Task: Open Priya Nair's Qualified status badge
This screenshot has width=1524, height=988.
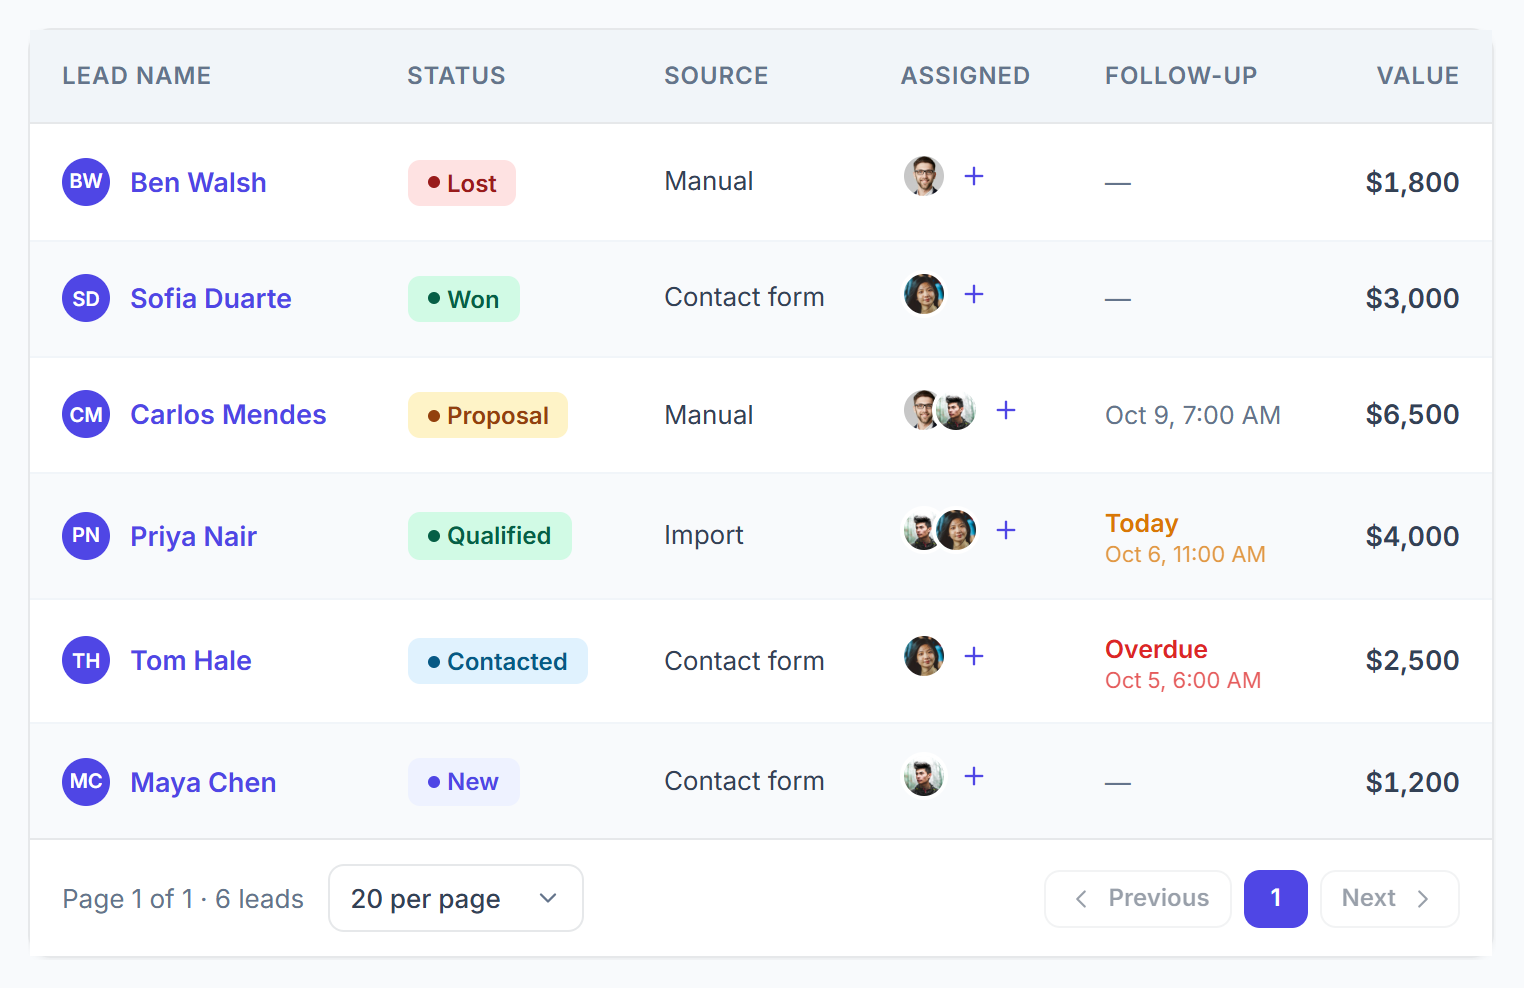Action: click(490, 536)
